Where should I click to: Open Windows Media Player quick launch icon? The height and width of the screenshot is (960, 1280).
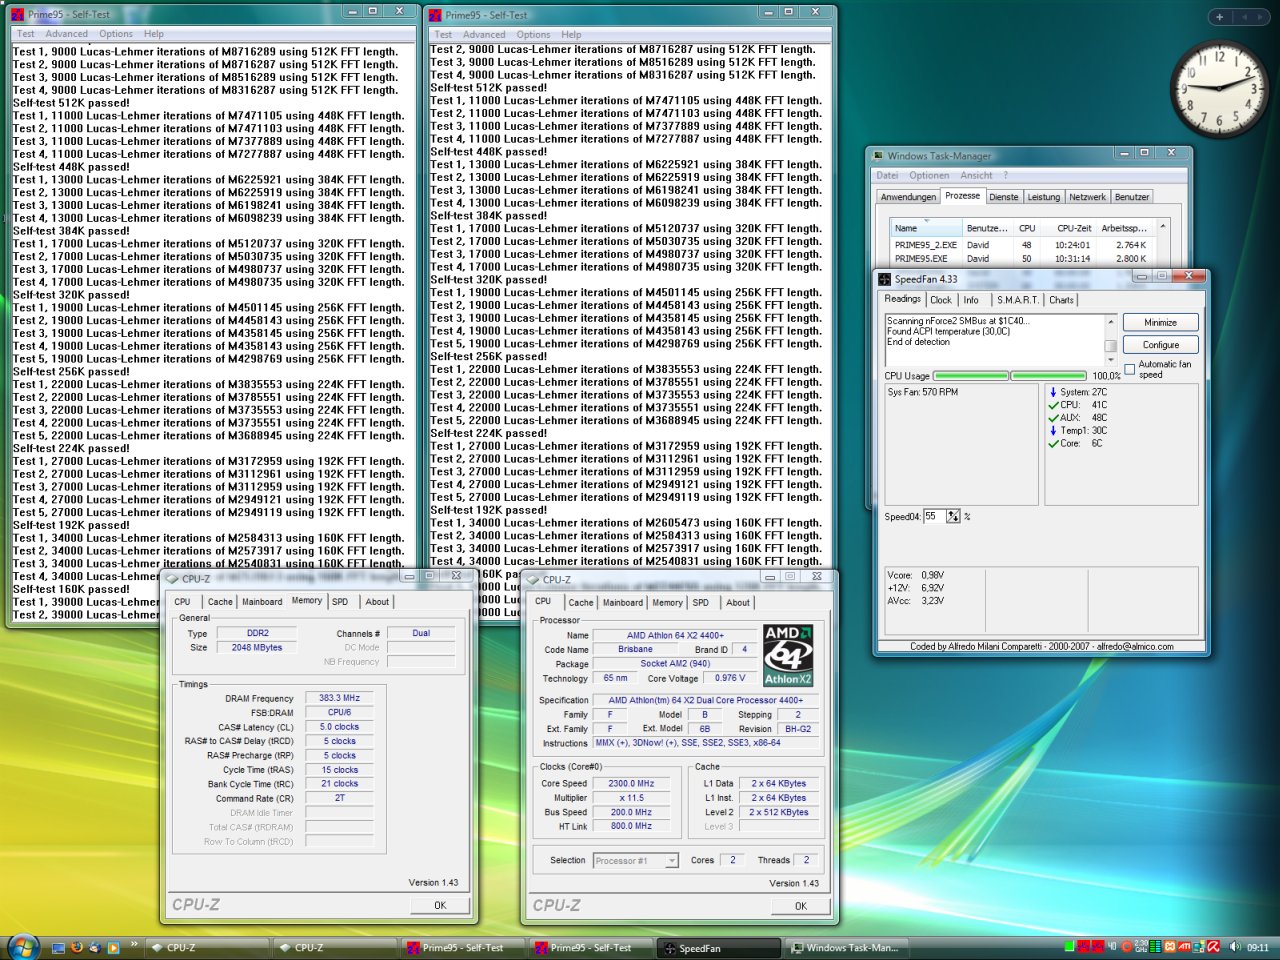pos(114,948)
